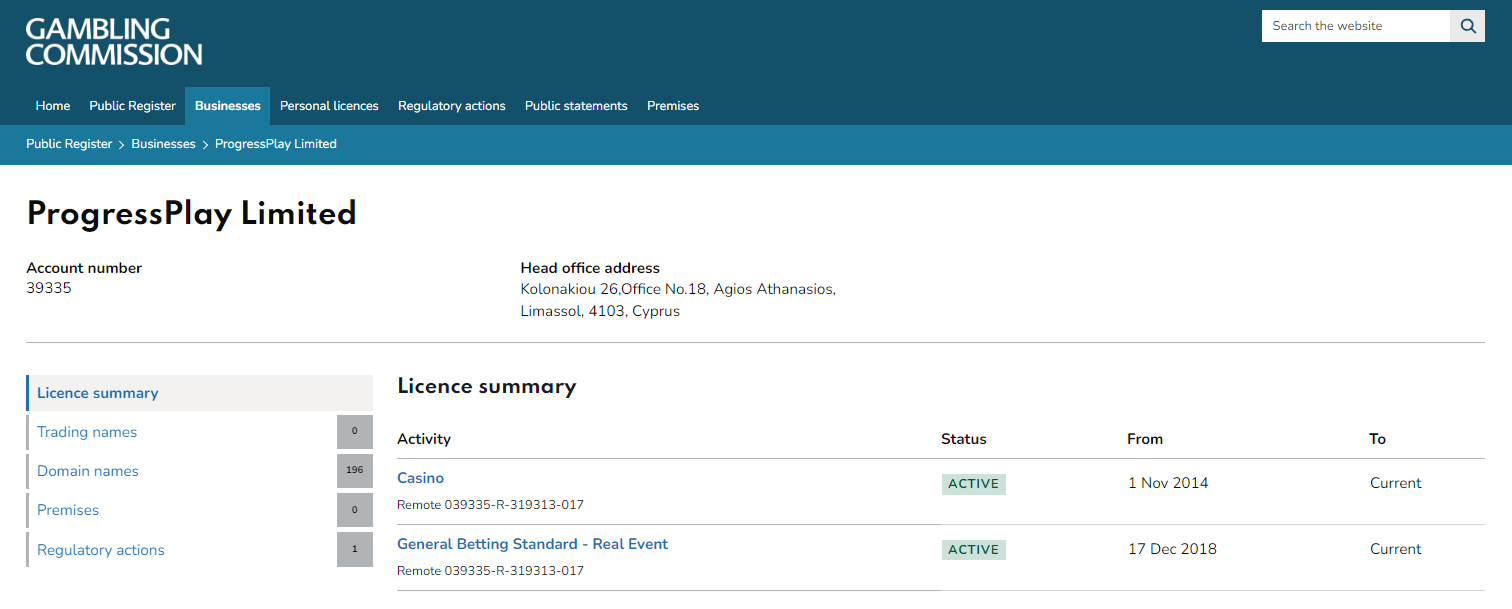The image size is (1512, 609).
Task: Open the Premises top navigation item
Action: coord(673,106)
